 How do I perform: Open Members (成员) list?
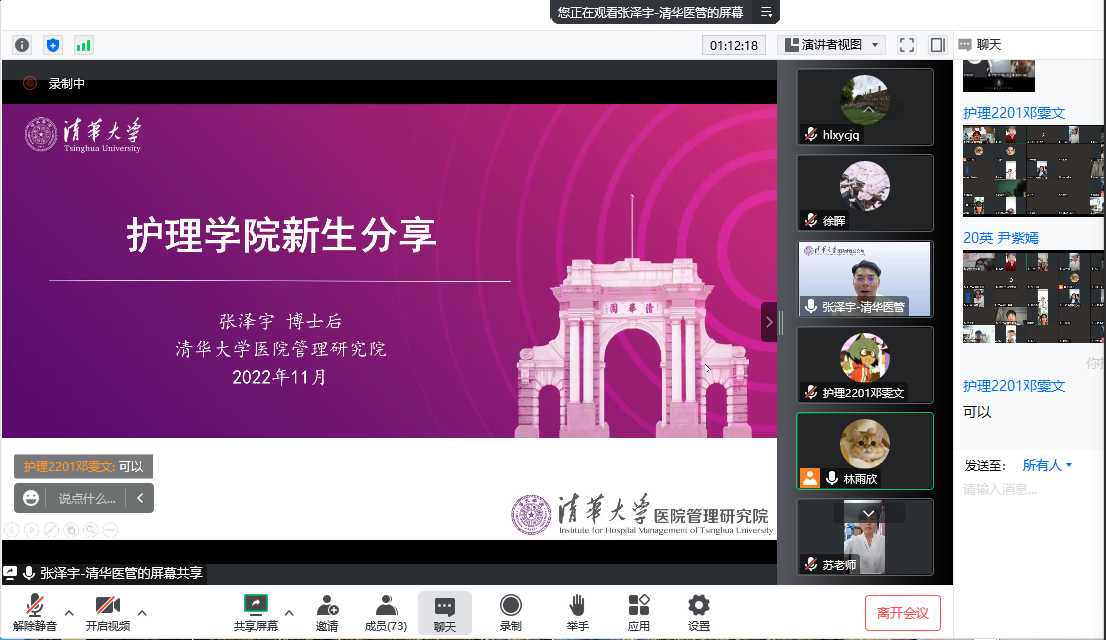click(385, 612)
